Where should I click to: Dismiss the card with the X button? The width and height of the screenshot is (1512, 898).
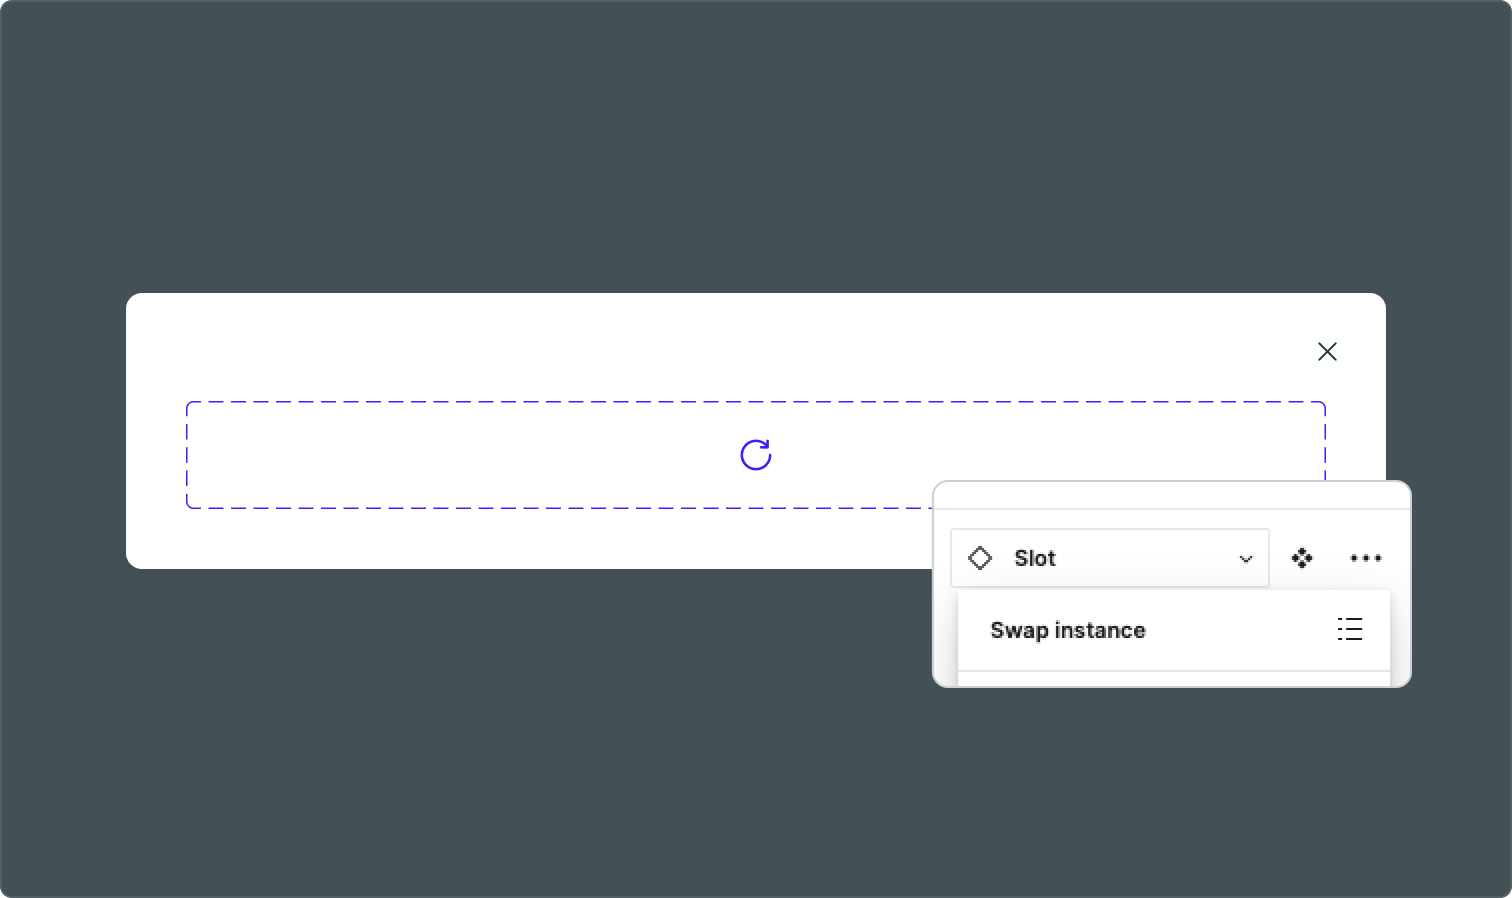1327,351
